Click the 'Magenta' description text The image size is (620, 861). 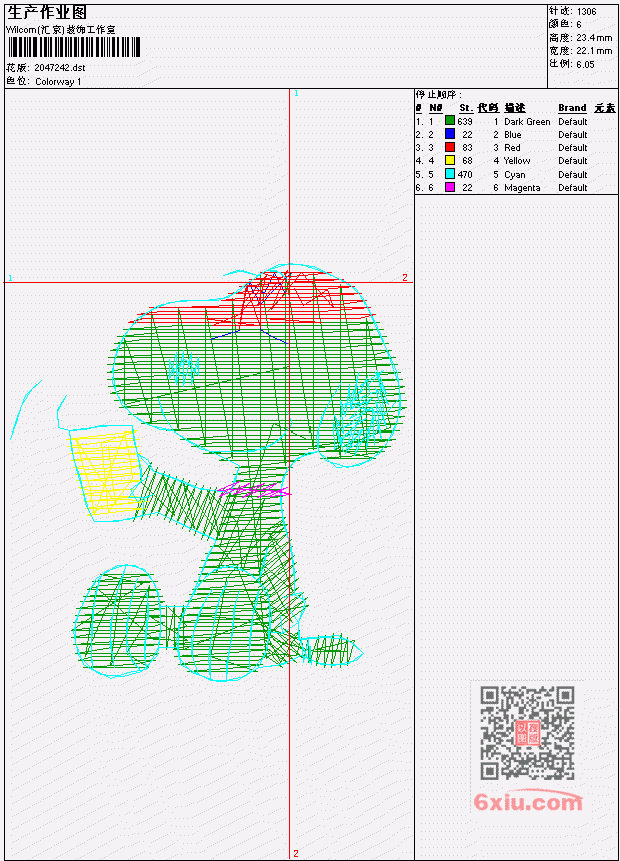pos(522,188)
